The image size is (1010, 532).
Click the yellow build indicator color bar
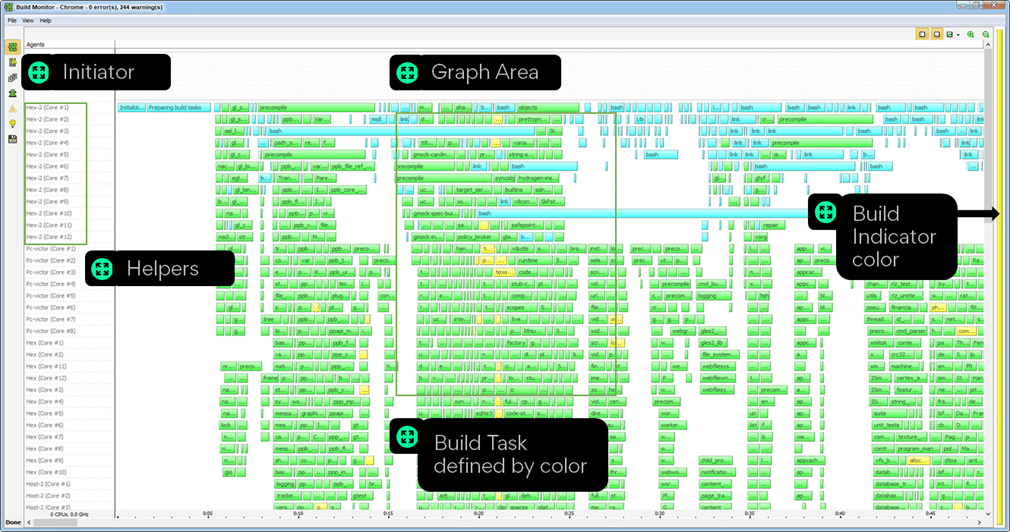tap(1000, 279)
